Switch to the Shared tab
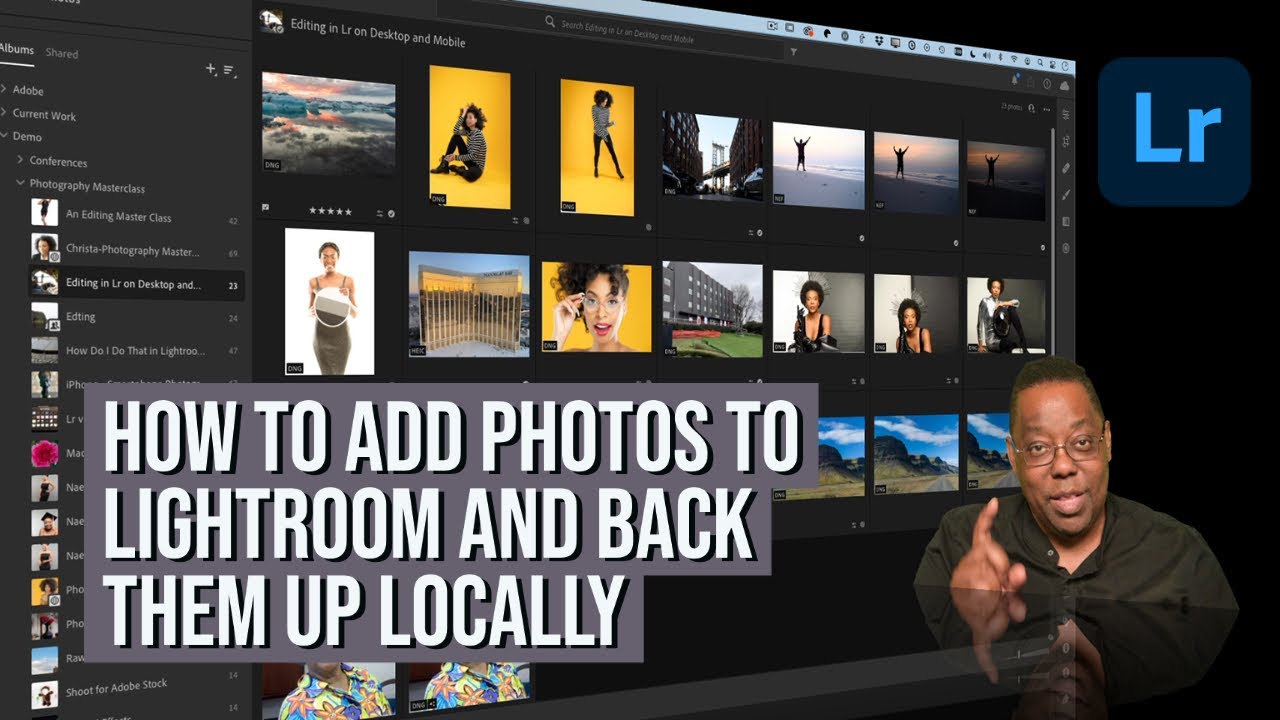The image size is (1280, 720). (x=61, y=53)
